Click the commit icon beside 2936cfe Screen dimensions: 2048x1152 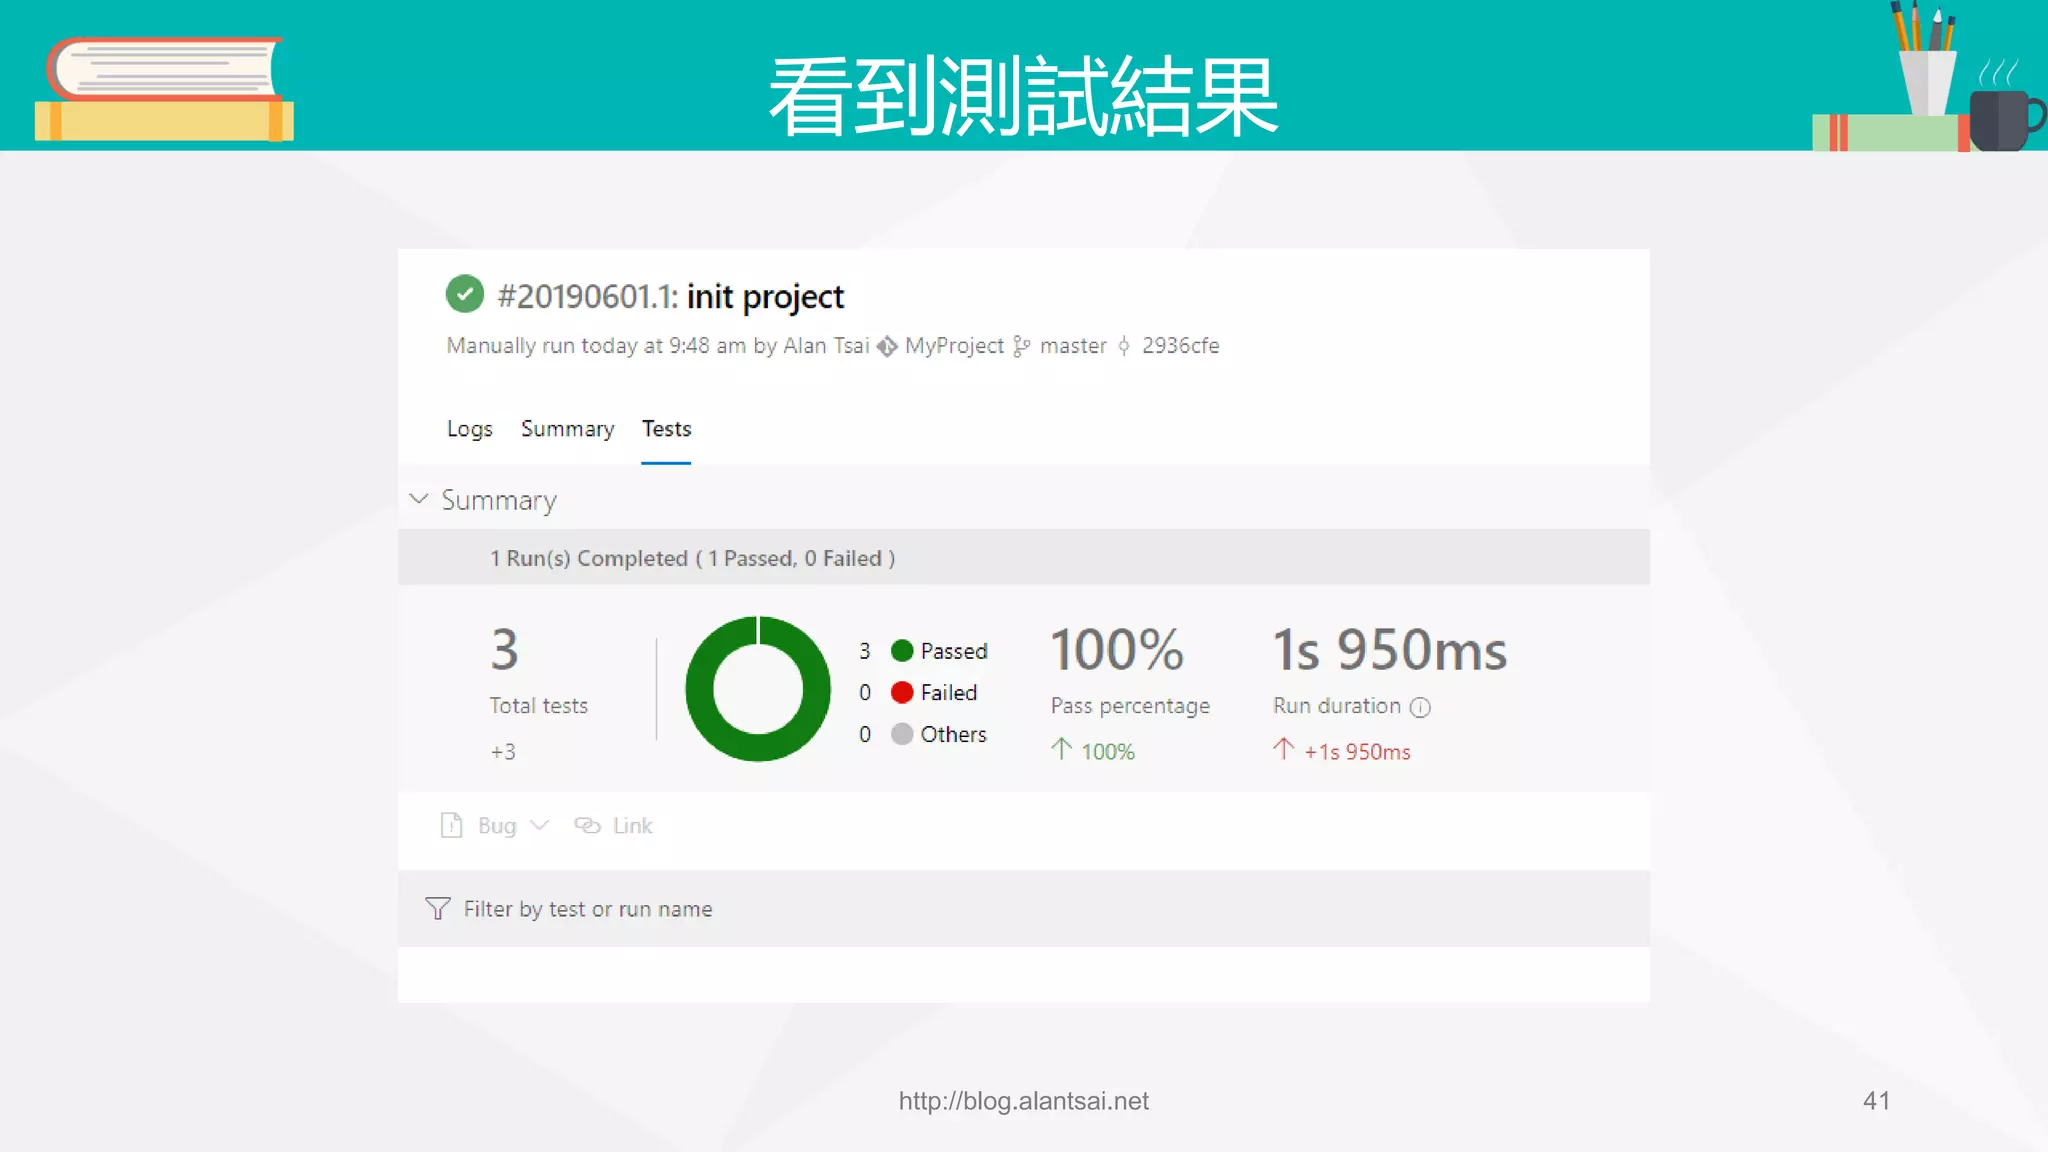(x=1124, y=346)
